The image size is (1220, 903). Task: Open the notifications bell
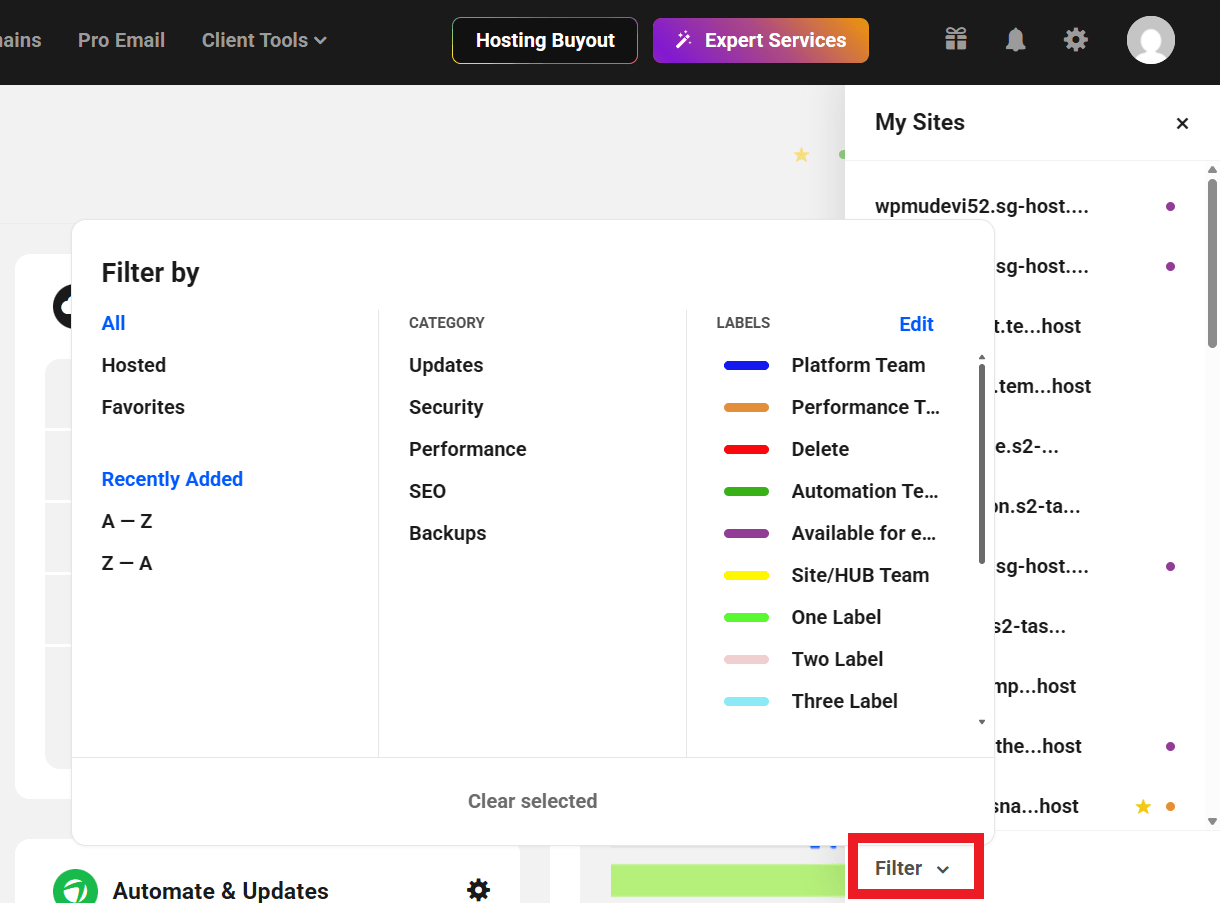(1015, 39)
